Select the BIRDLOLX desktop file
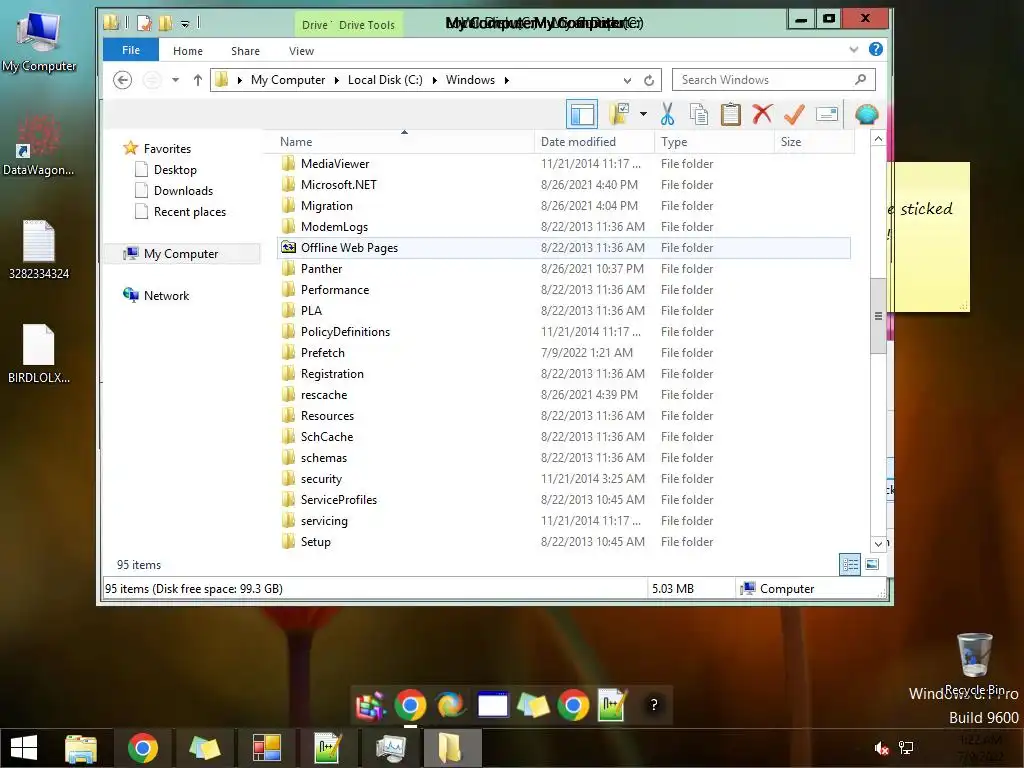The height and width of the screenshot is (768, 1024). 39,354
